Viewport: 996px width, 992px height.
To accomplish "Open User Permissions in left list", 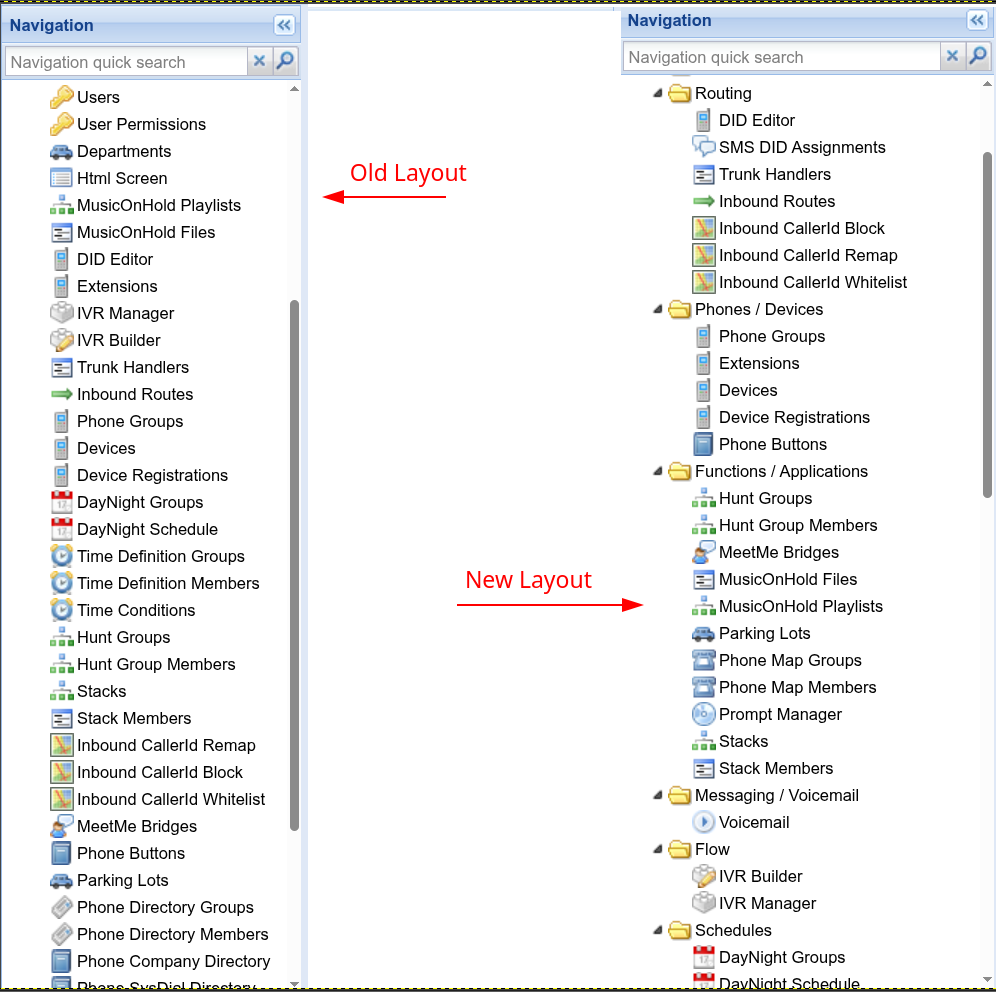I will pyautogui.click(x=141, y=124).
